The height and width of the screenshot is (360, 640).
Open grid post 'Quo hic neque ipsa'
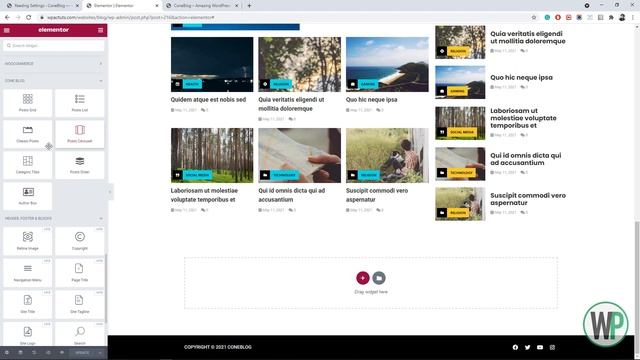pos(371,100)
